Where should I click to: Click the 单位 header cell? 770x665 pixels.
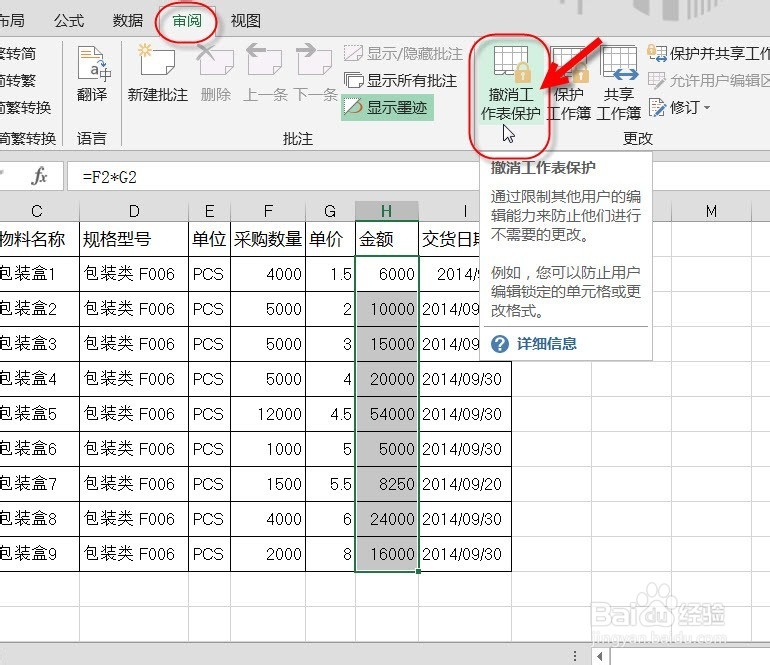[210, 239]
